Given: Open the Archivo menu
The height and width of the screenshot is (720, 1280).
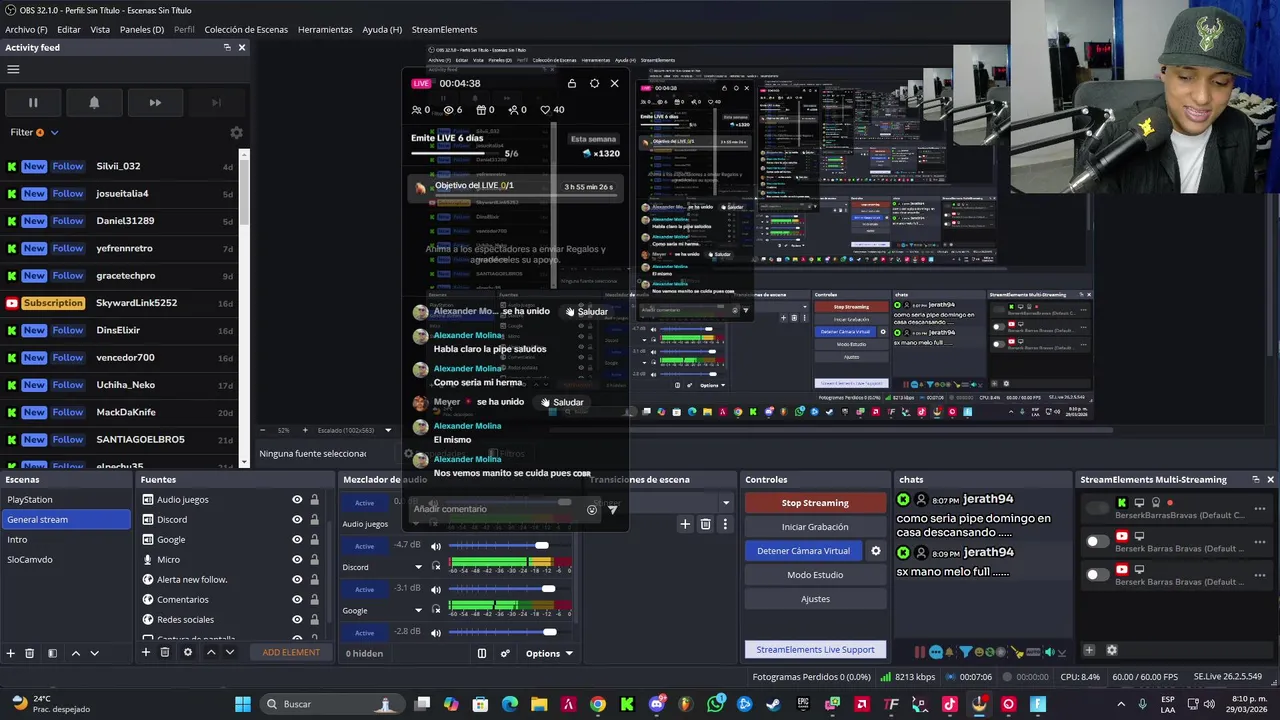Looking at the screenshot, I should point(26,29).
